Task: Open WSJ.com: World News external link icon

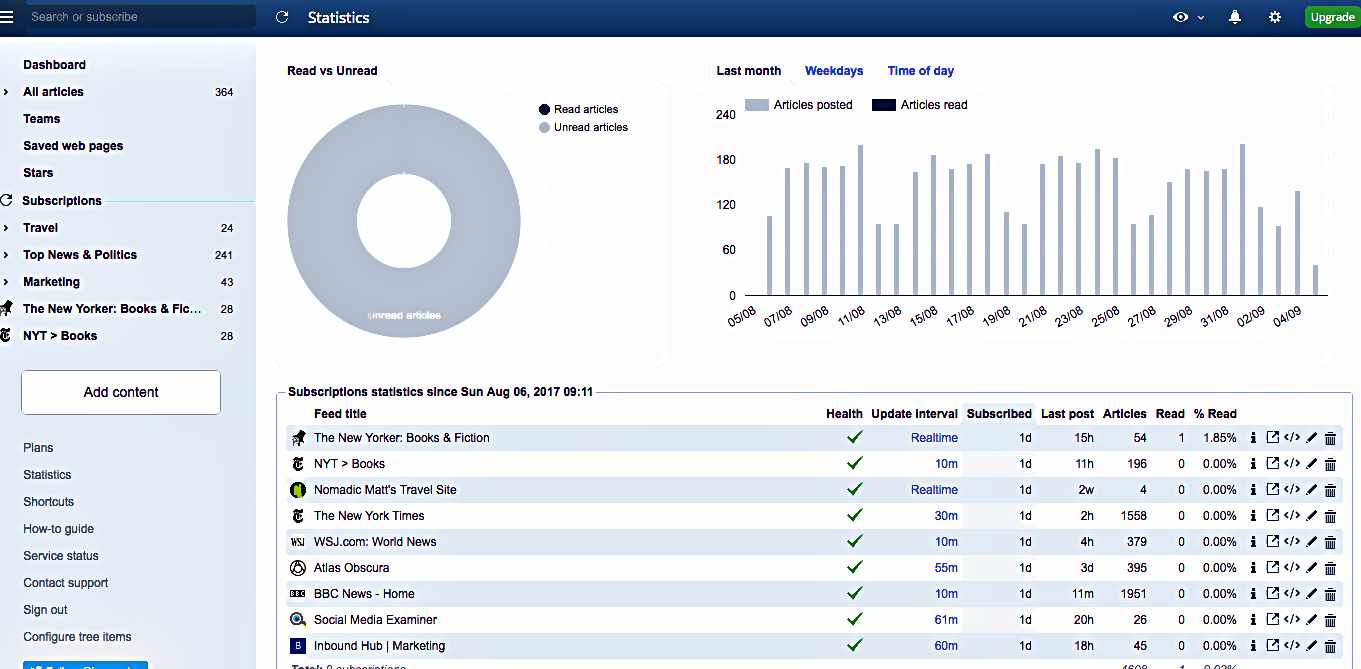Action: click(x=1272, y=542)
